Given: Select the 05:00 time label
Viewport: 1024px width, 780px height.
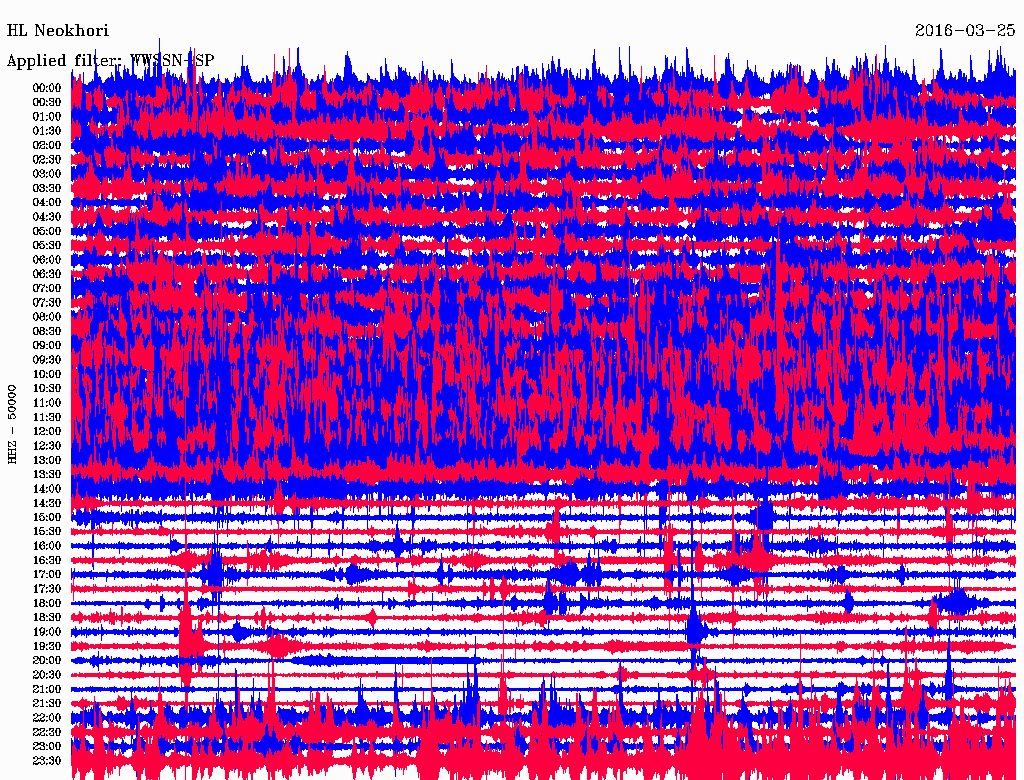Looking at the screenshot, I should (47, 231).
